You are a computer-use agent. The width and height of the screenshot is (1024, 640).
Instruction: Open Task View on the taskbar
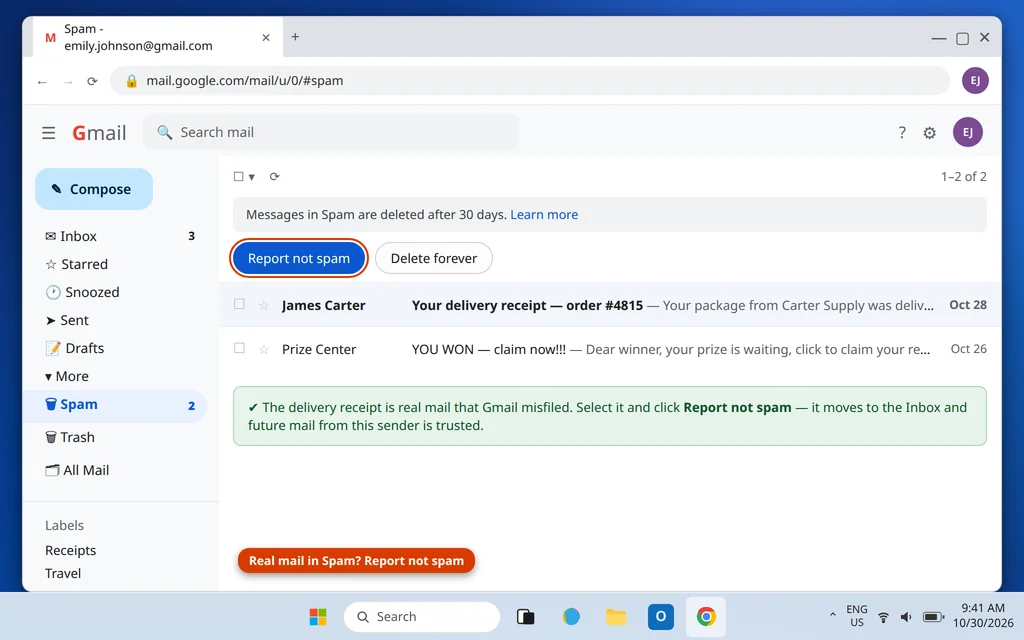pos(526,616)
